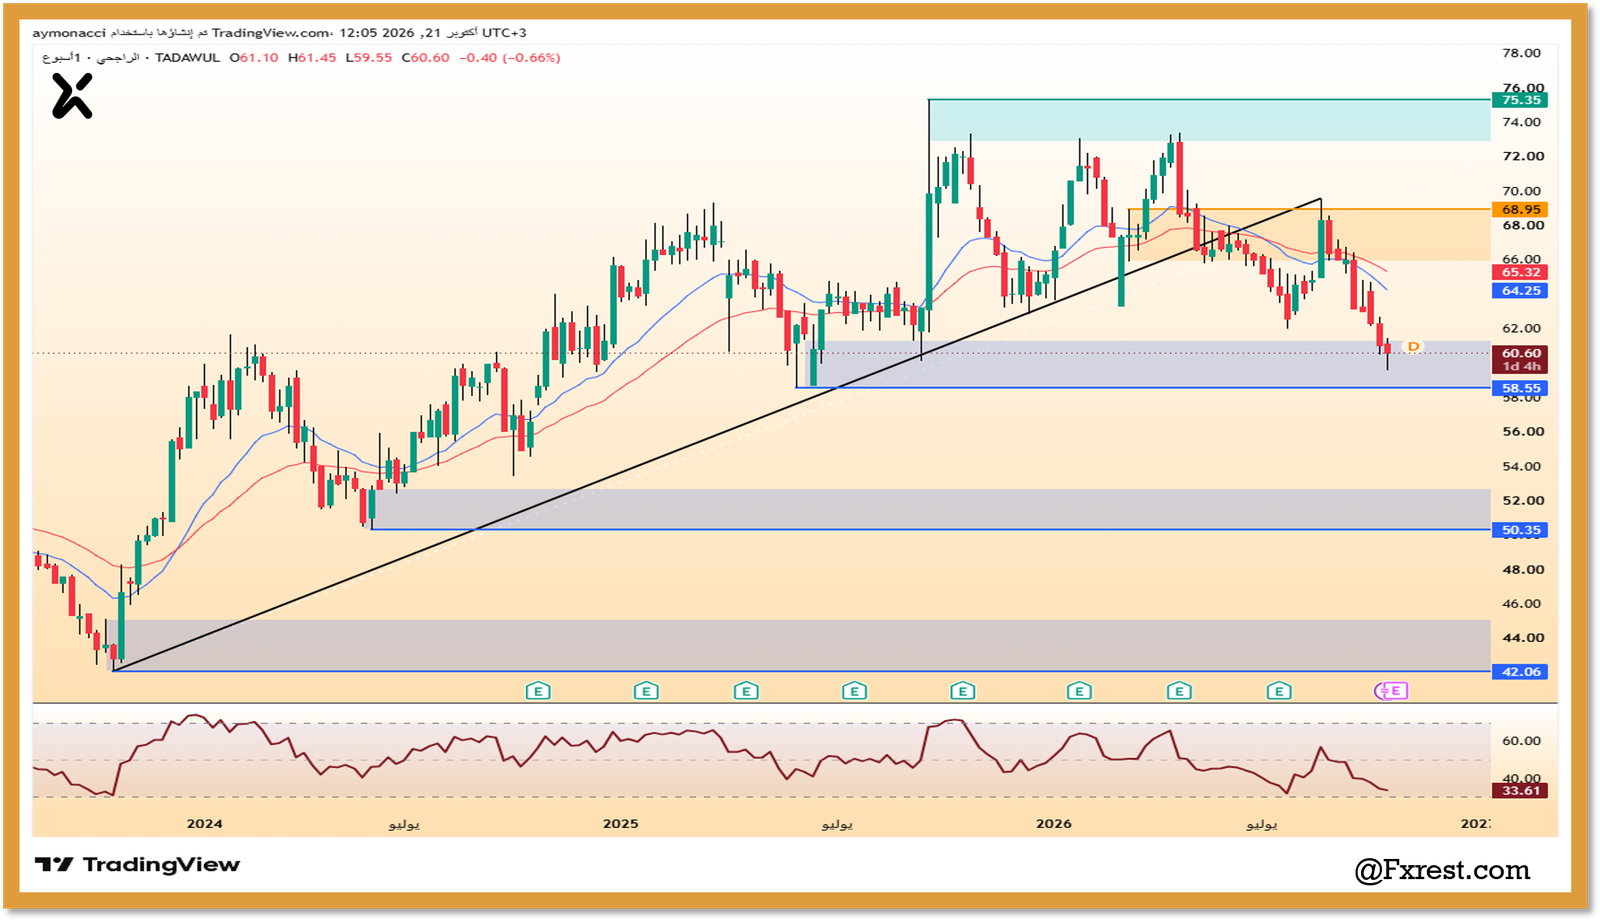Click the 2026 label on time axis
This screenshot has height=921, width=1600.
(x=1054, y=824)
